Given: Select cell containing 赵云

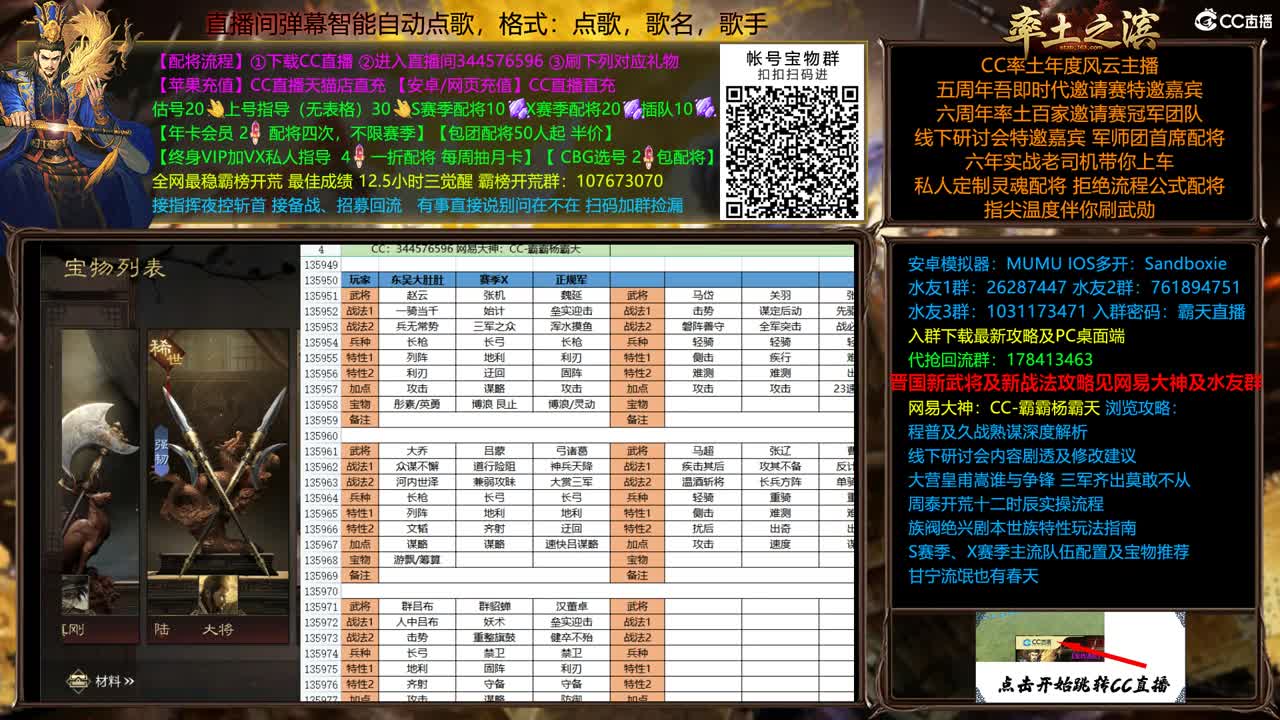Looking at the screenshot, I should [x=416, y=296].
